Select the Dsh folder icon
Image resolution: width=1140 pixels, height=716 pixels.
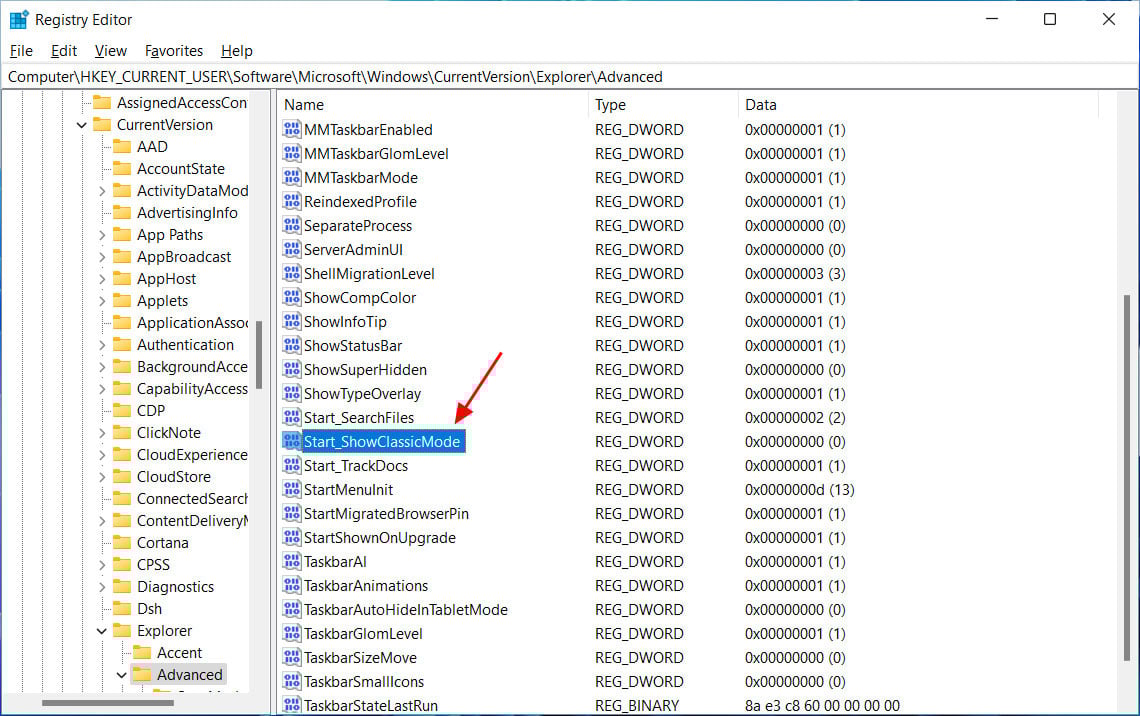122,608
